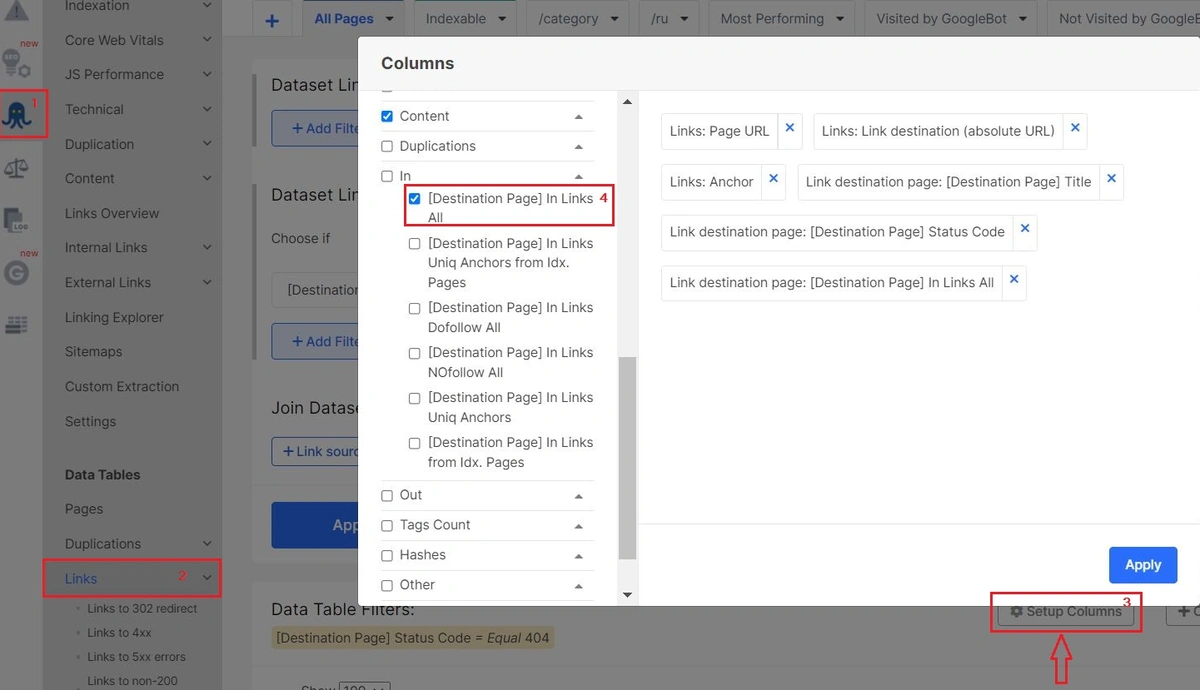Expand the 'Out' column group arrow

coord(579,496)
